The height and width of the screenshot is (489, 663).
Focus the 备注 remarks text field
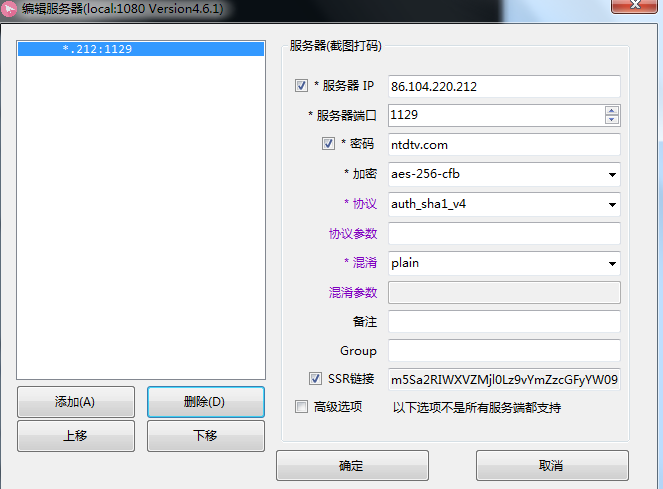click(504, 322)
